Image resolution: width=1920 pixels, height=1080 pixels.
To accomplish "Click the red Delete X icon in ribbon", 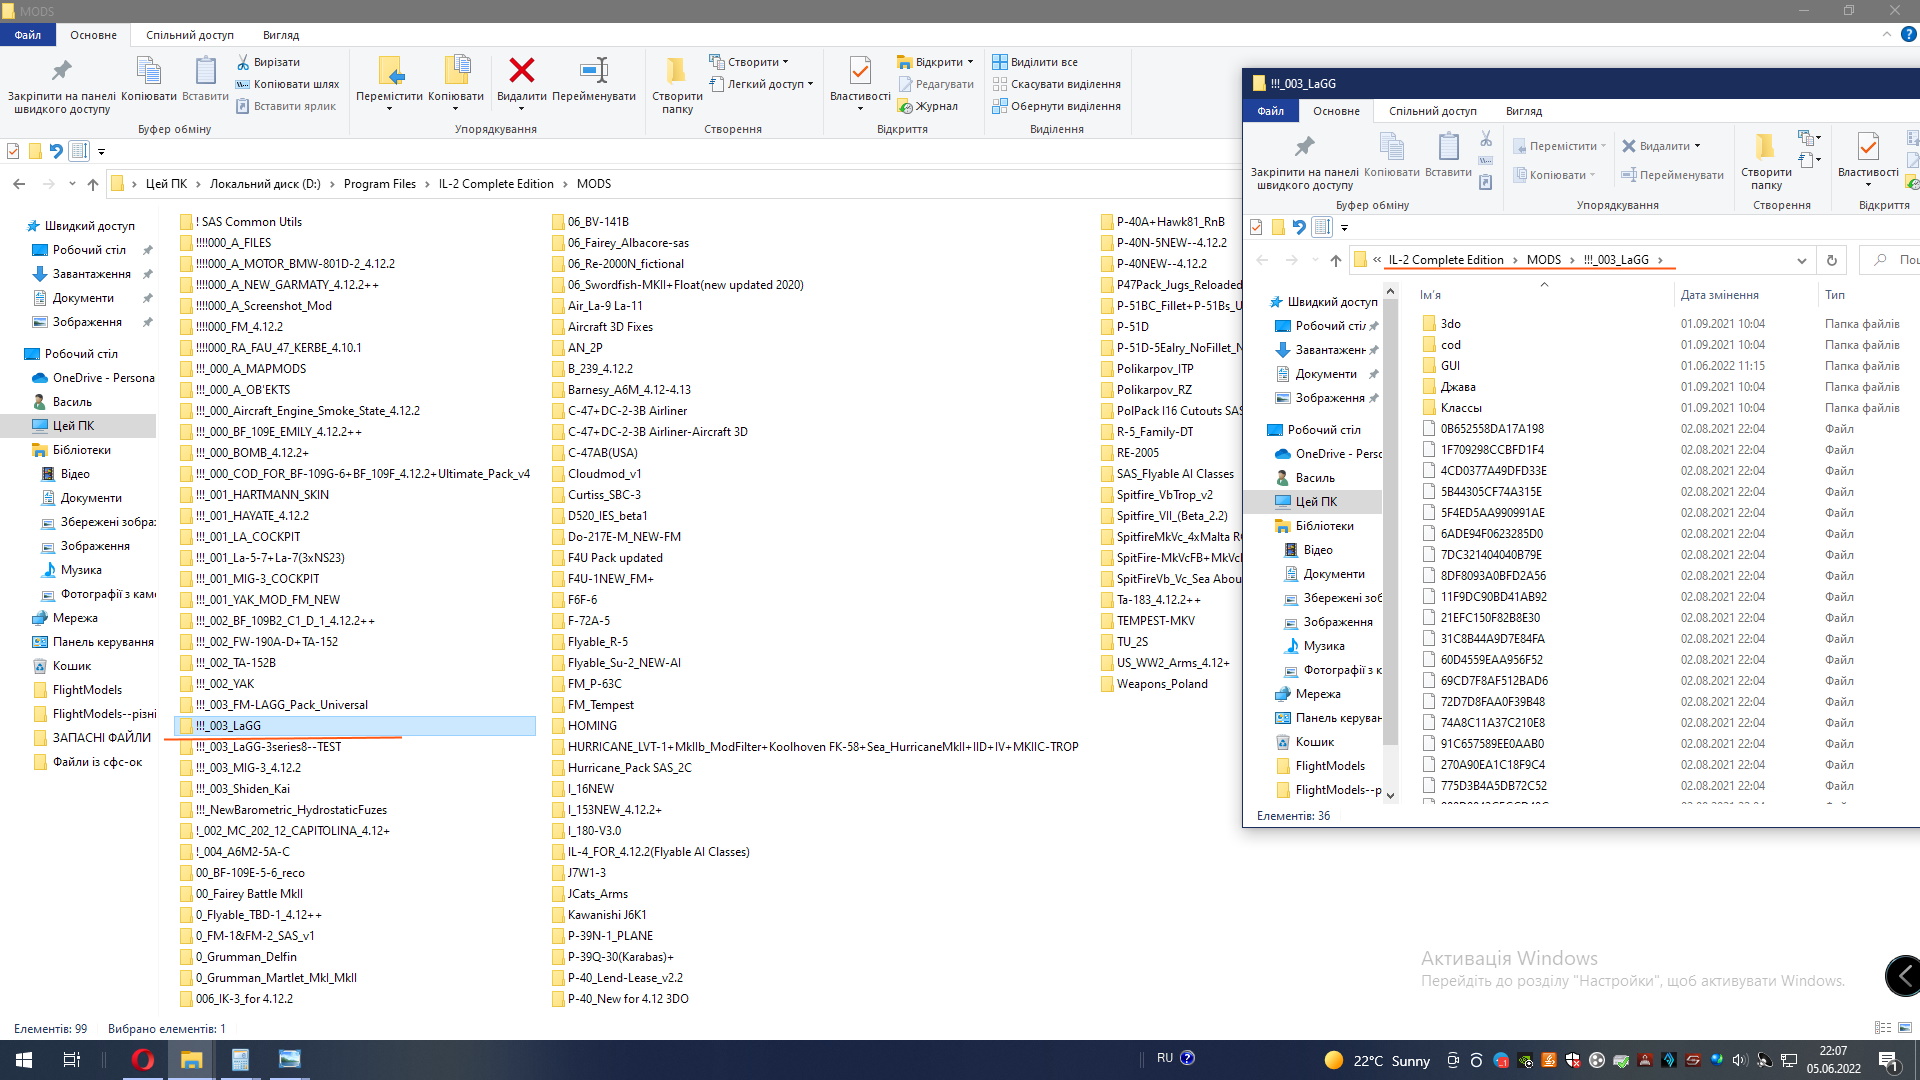I will click(521, 71).
